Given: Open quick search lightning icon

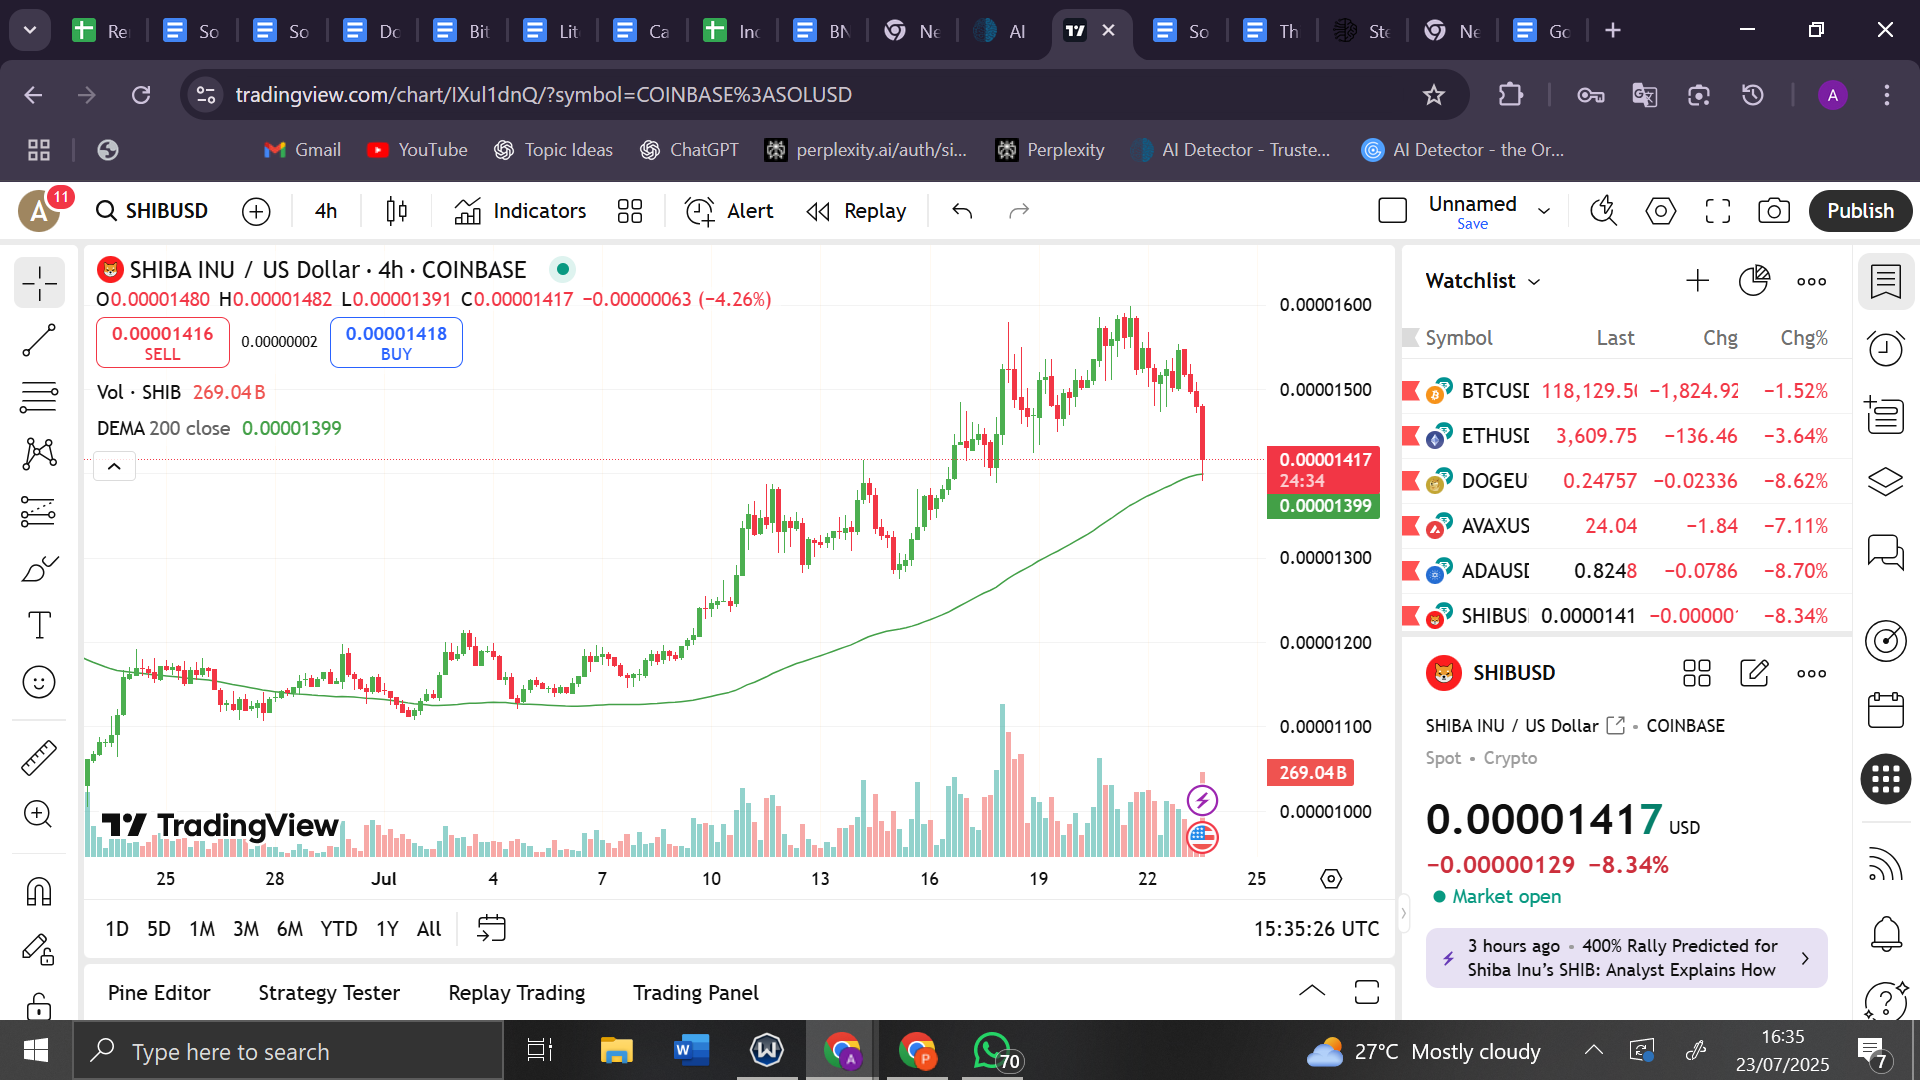Looking at the screenshot, I should point(1603,211).
